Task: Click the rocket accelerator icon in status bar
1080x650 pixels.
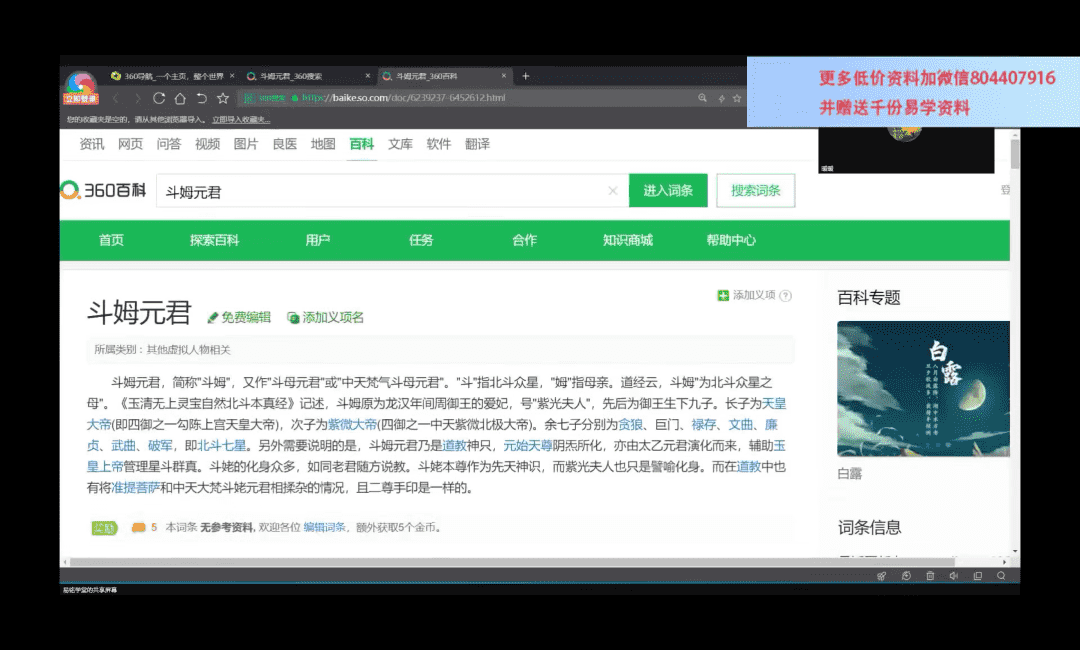Action: (881, 576)
